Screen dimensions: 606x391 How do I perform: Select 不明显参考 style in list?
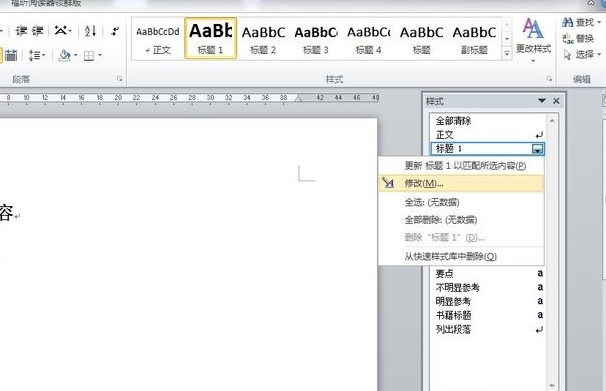pos(487,287)
